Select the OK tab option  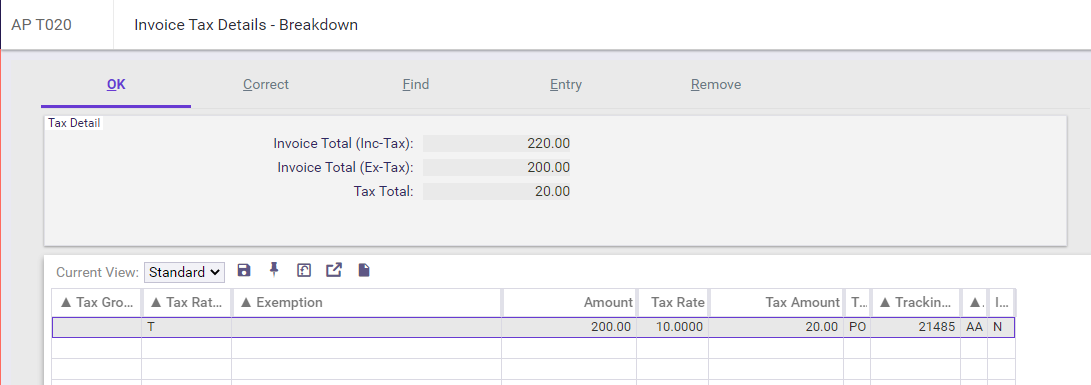click(116, 85)
